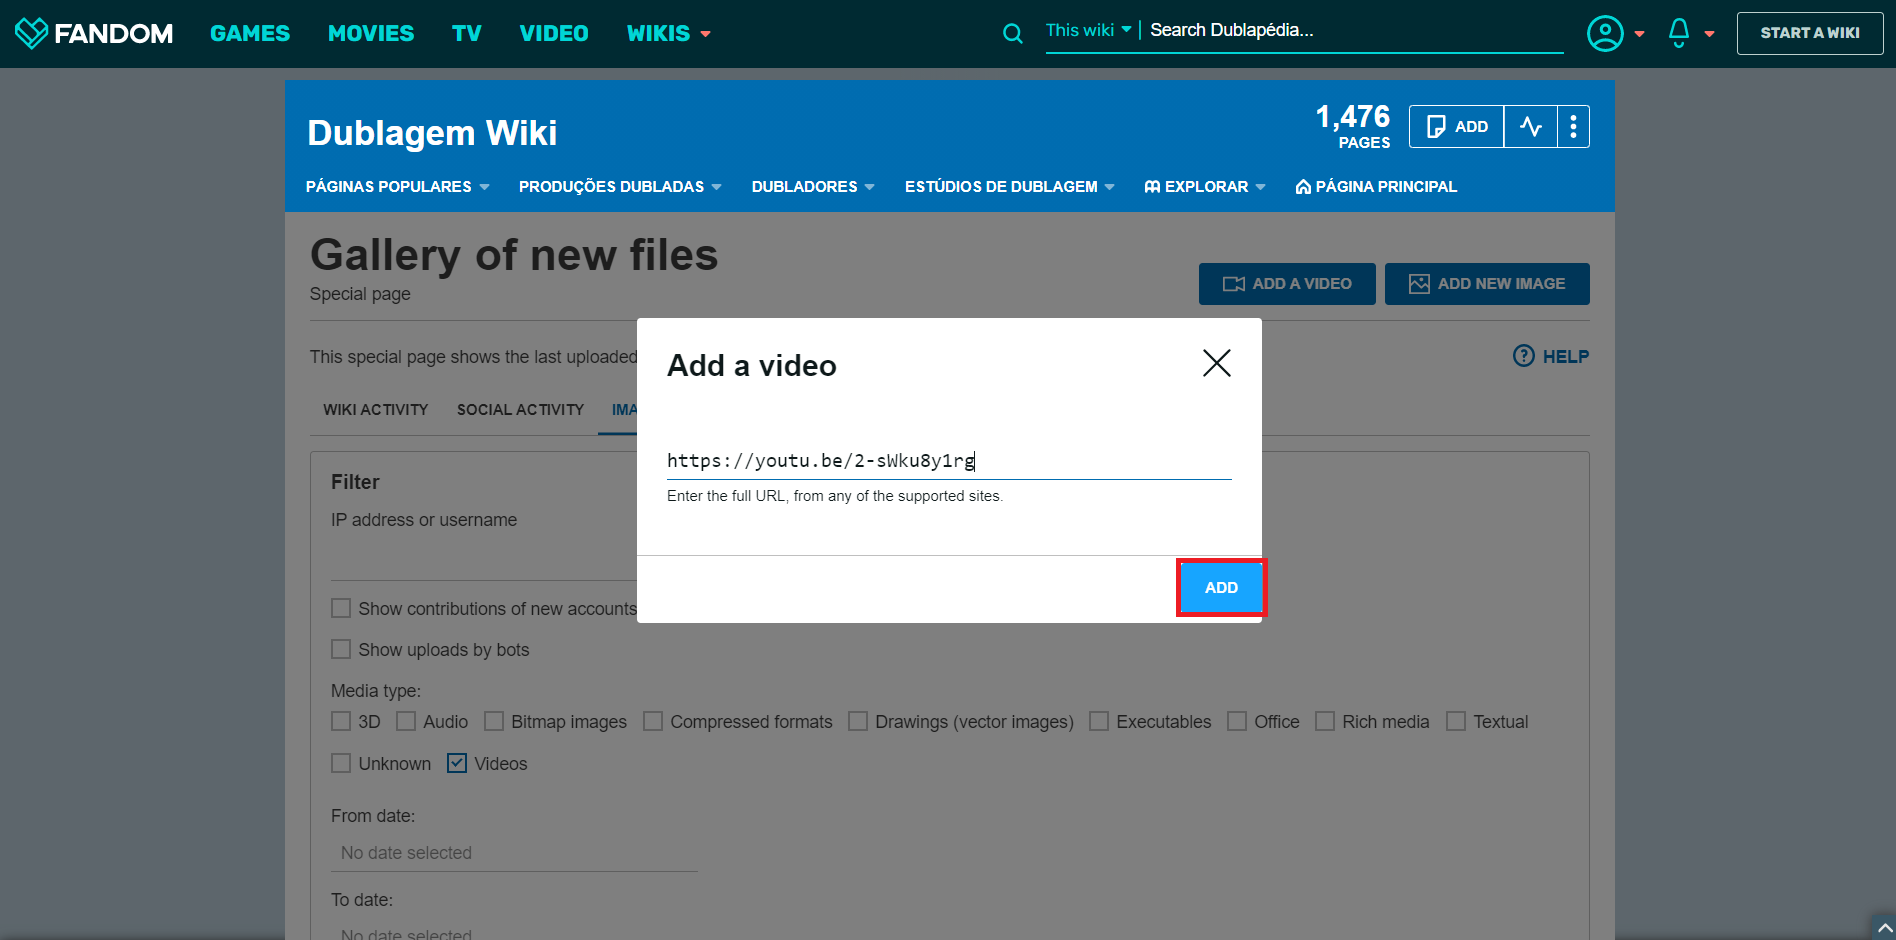Click the Fandom heart logo
This screenshot has width=1896, height=940.
coord(31,33)
